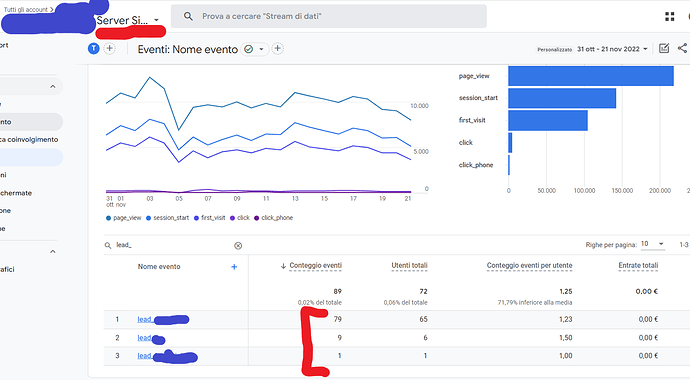
Task: Click the share report icon
Action: [683, 48]
